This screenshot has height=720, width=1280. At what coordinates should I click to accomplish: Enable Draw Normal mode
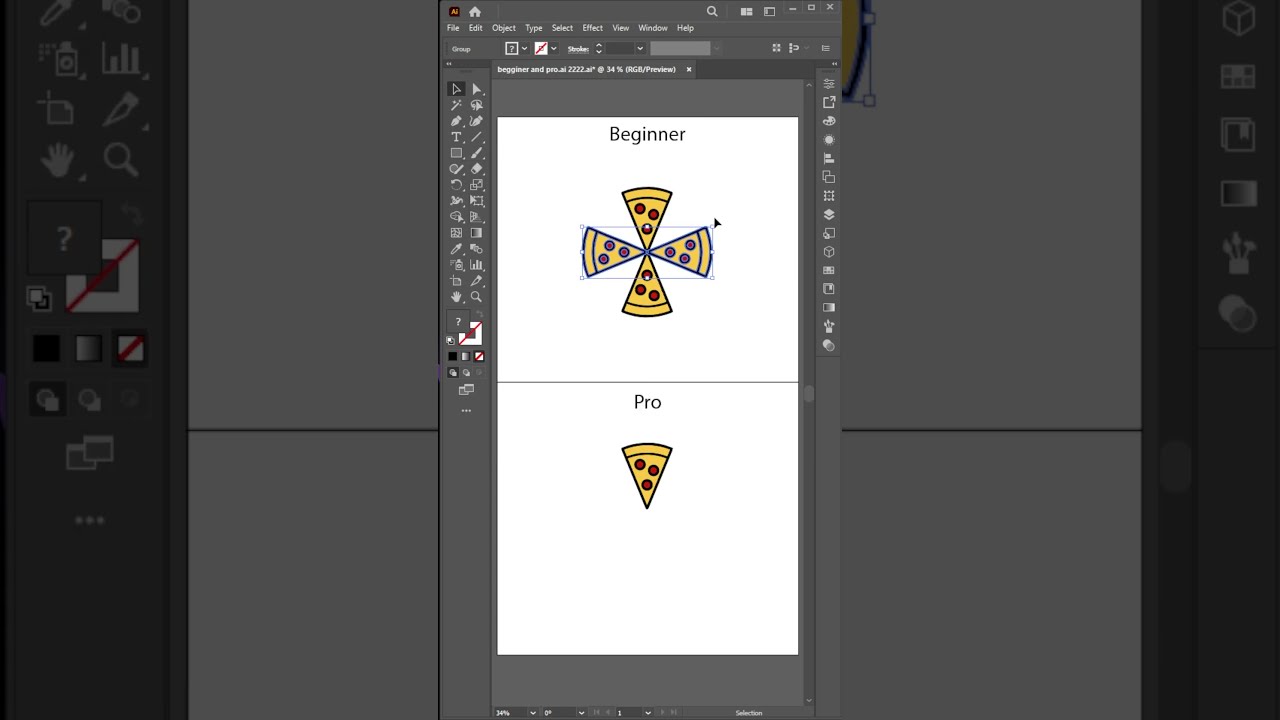(452, 372)
